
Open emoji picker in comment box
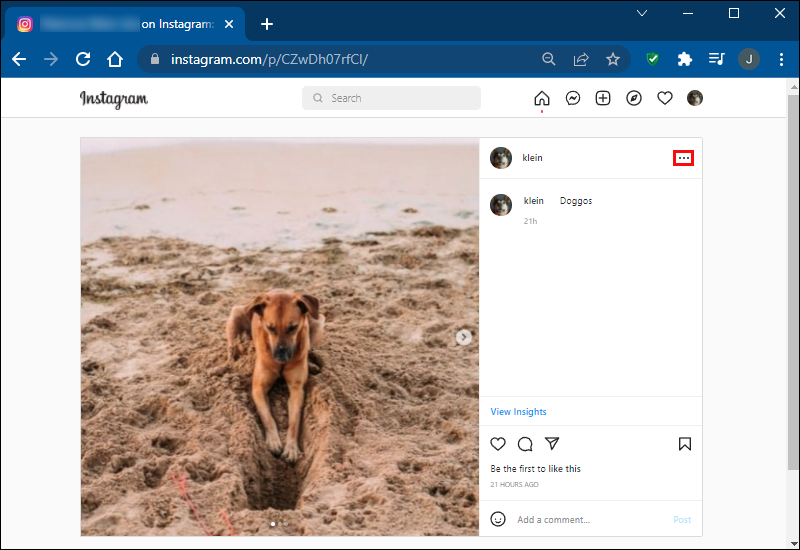pos(498,519)
